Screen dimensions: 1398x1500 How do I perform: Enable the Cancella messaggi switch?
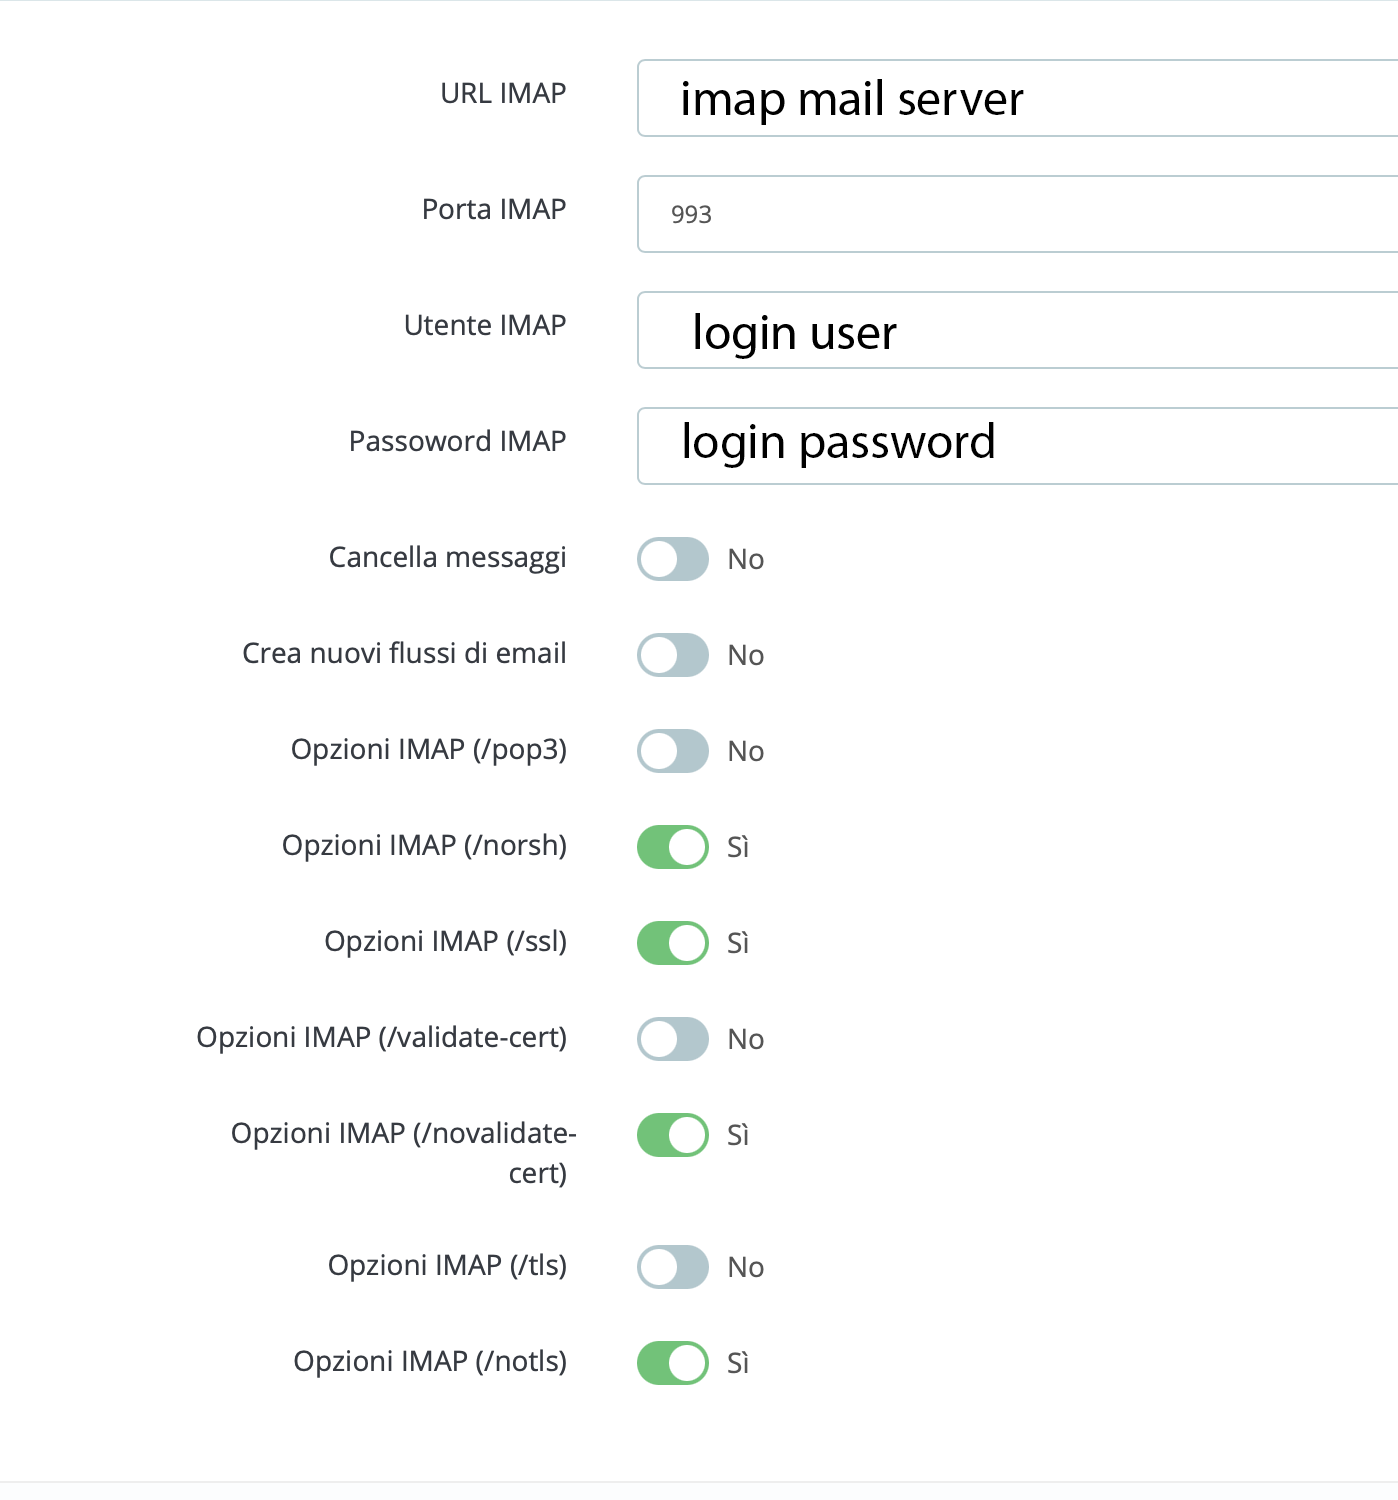673,559
